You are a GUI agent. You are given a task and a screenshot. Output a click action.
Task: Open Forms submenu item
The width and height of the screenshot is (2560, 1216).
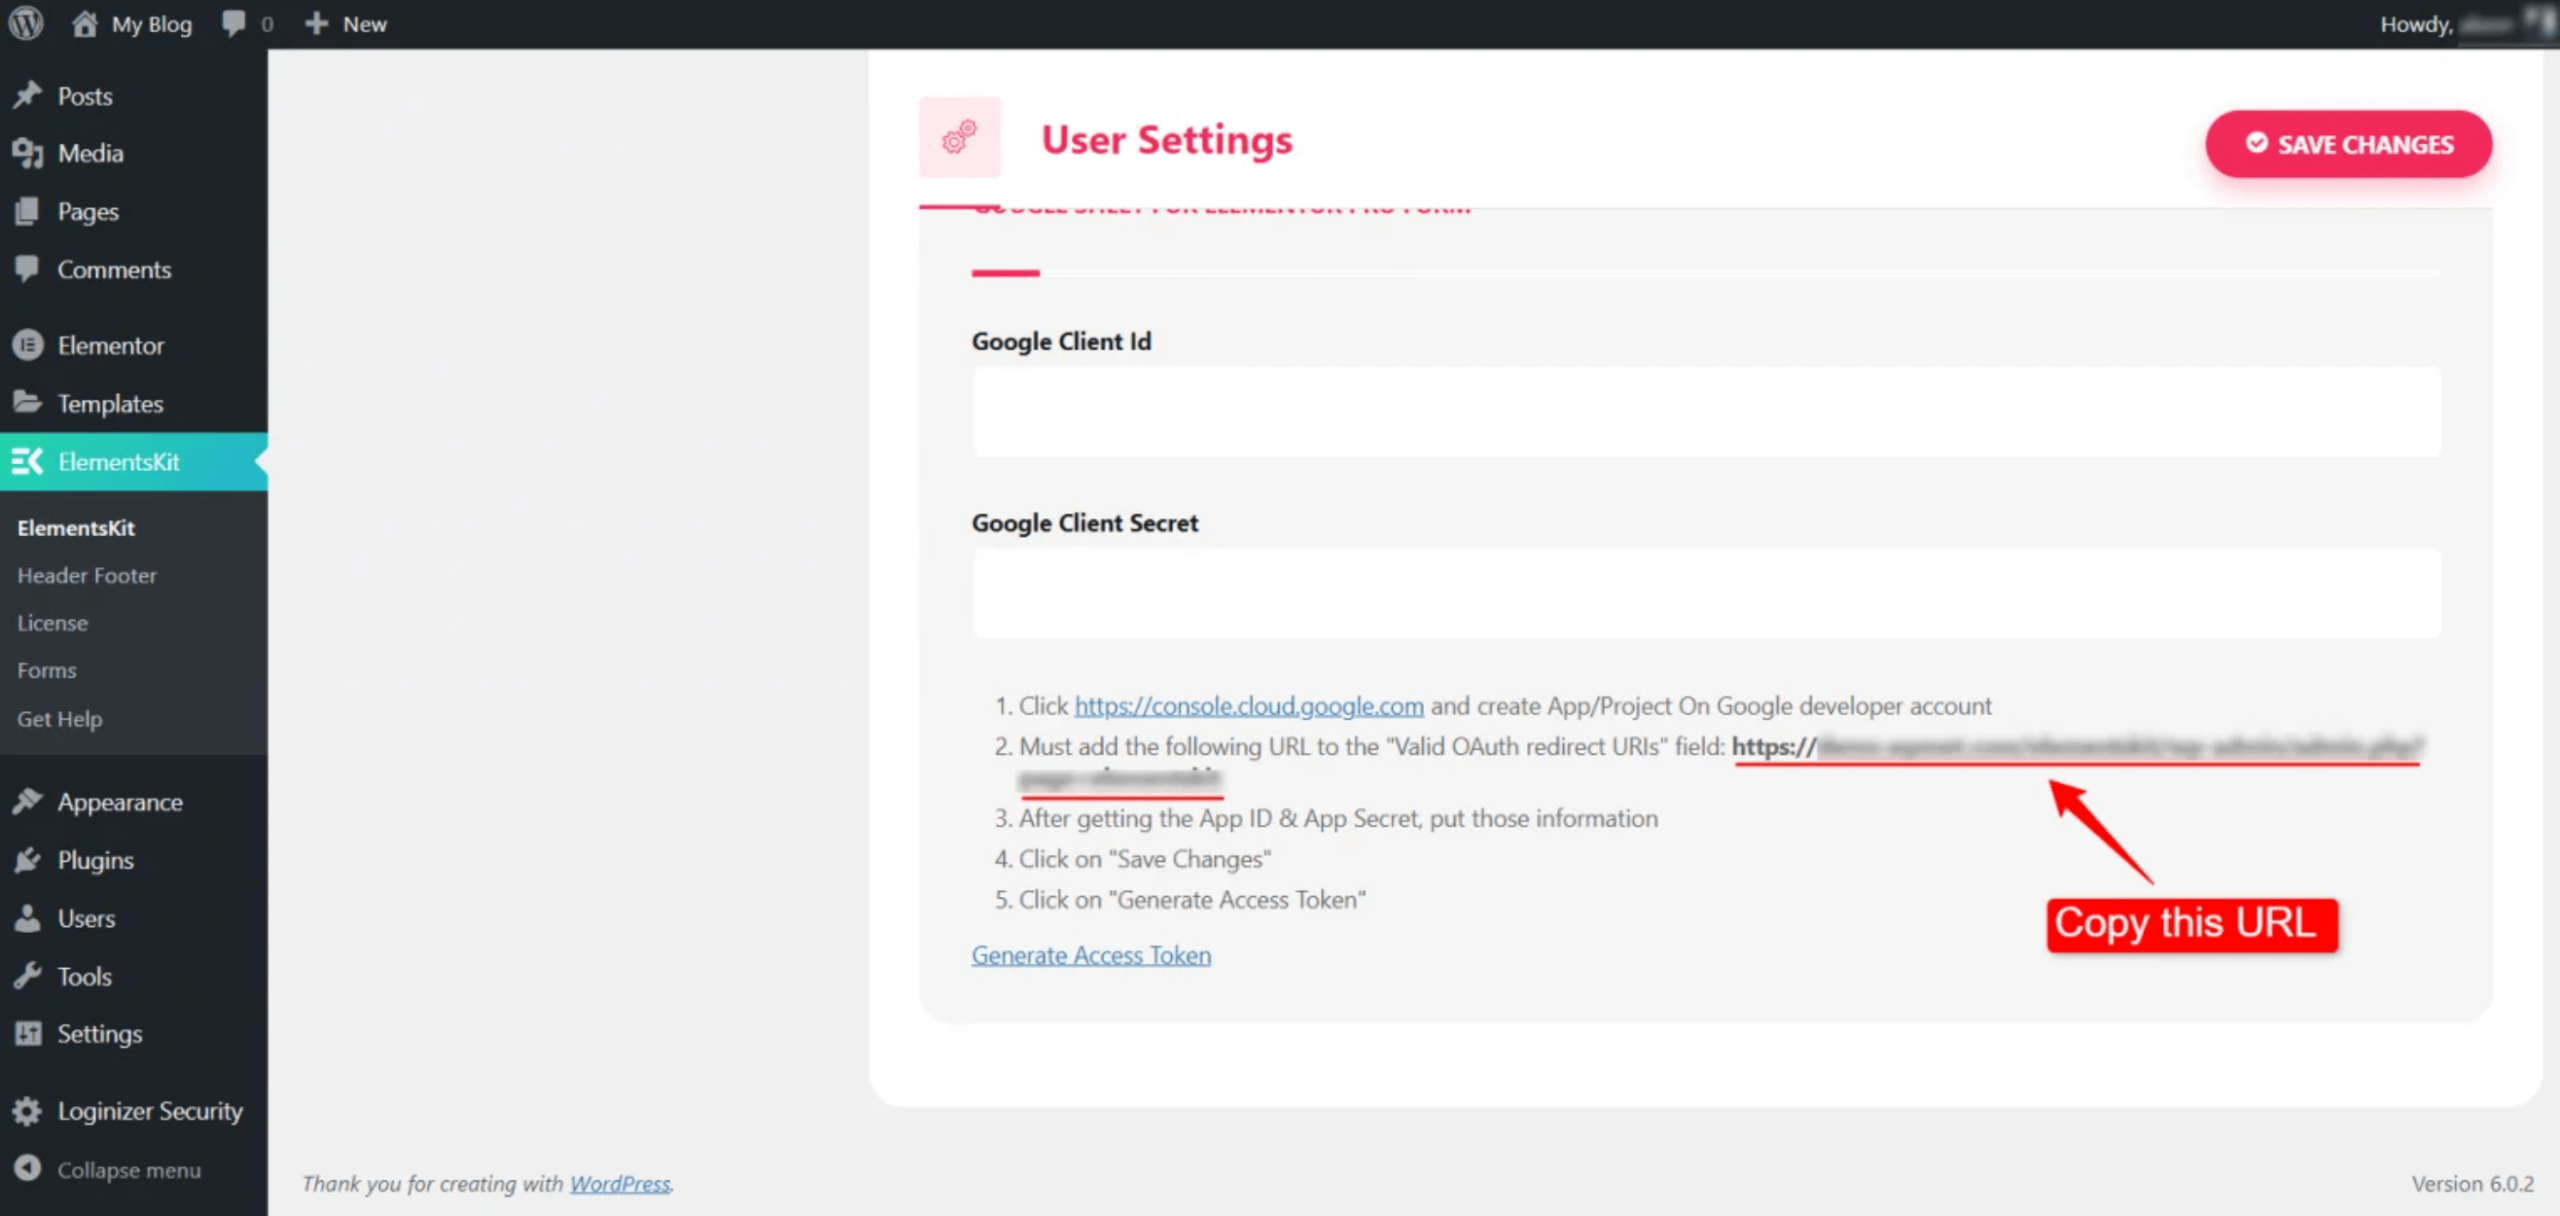[46, 670]
